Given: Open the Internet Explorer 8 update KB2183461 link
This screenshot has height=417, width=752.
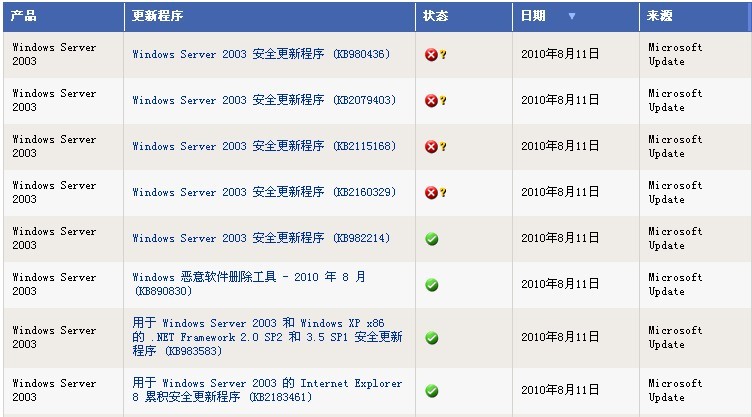Looking at the screenshot, I should pos(267,390).
